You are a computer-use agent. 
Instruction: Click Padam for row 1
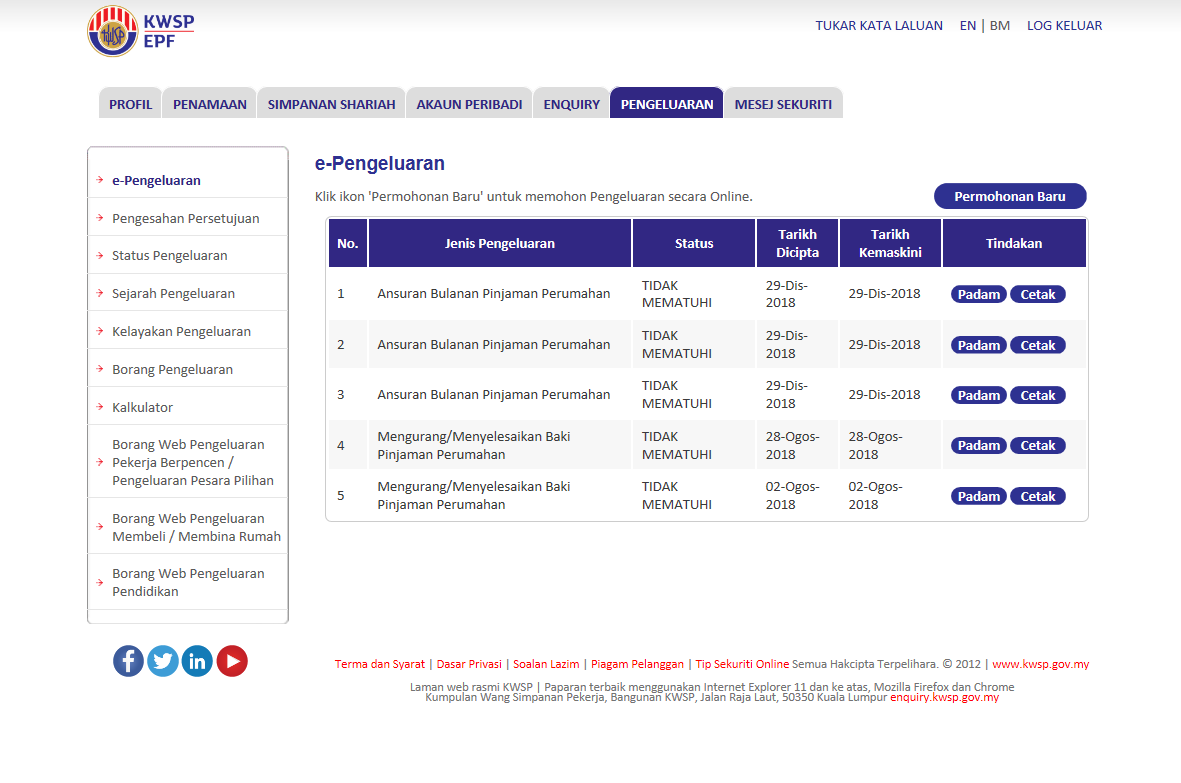point(978,294)
